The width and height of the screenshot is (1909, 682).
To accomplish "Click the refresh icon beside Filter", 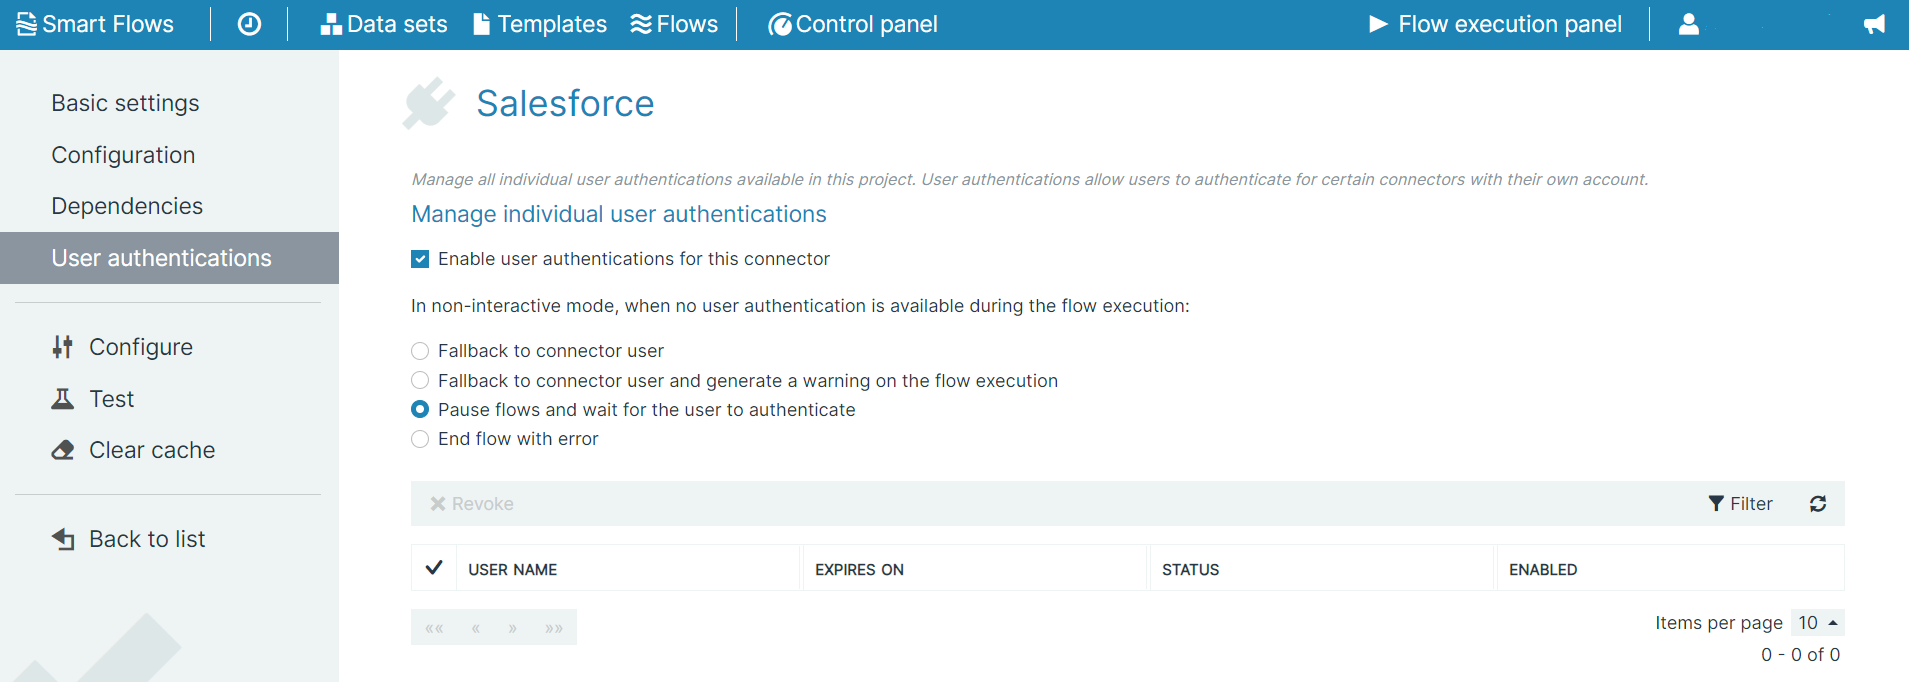I will point(1818,504).
